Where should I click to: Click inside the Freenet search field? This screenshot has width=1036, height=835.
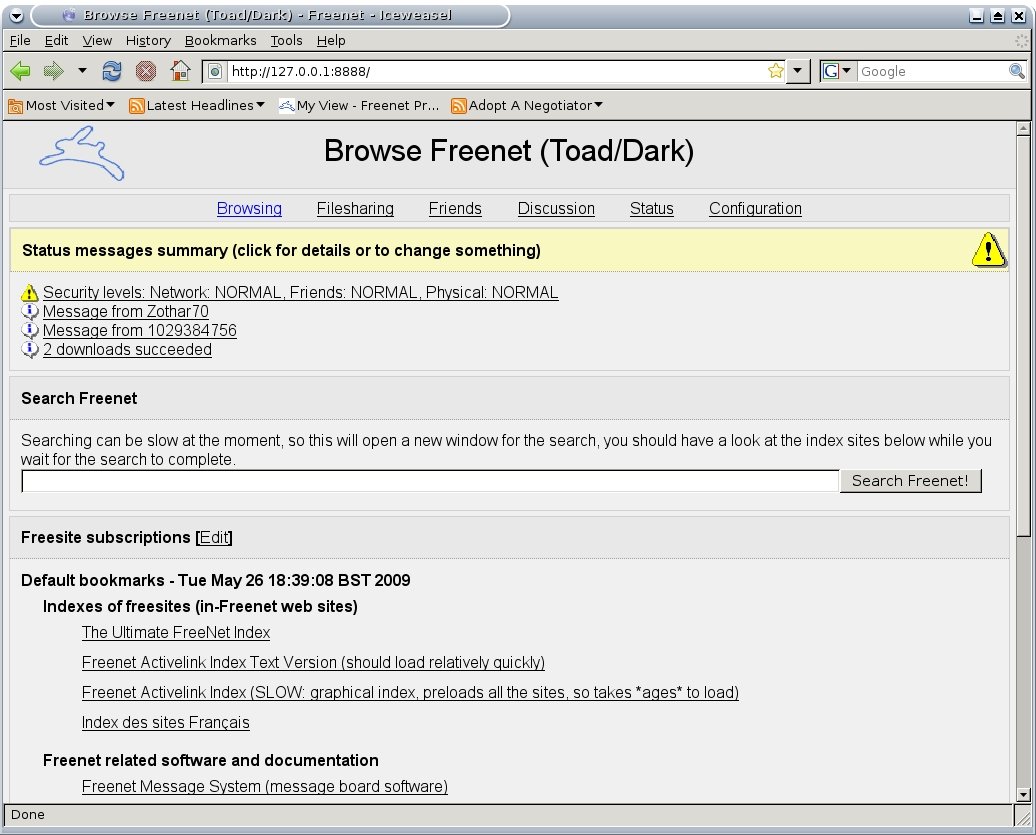[430, 481]
